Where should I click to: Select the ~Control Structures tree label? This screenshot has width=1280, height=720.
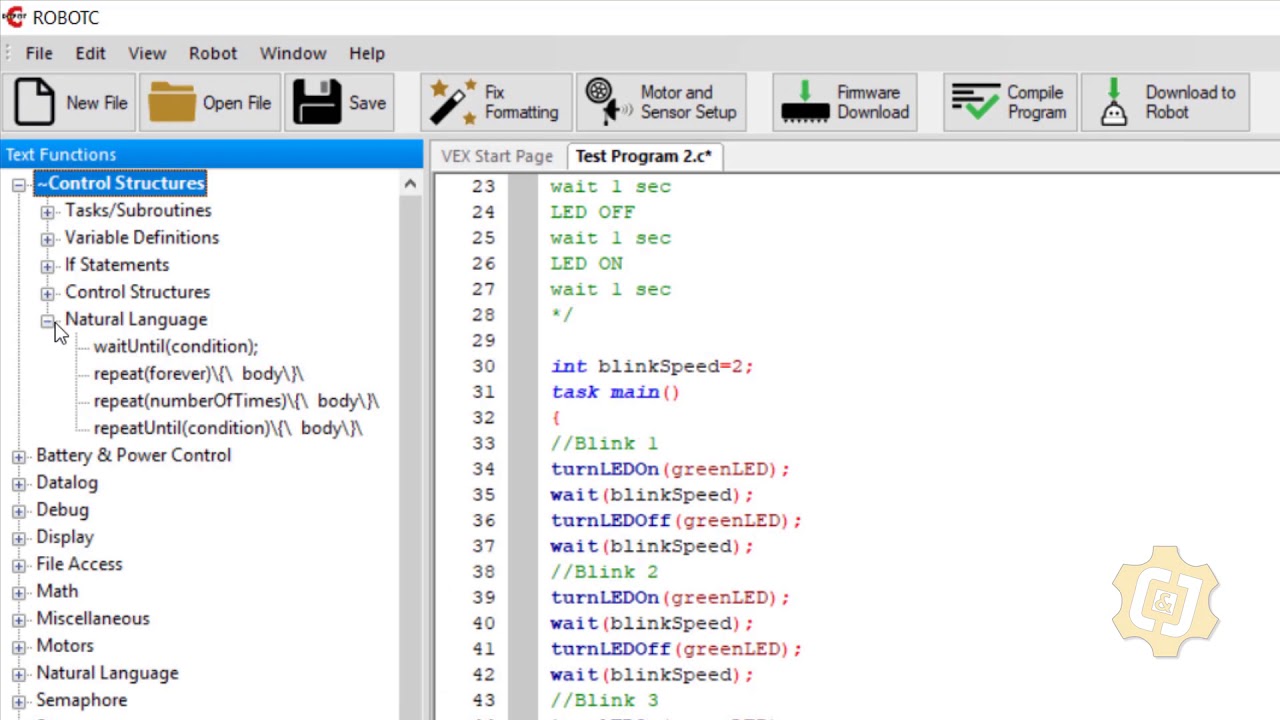pyautogui.click(x=120, y=183)
